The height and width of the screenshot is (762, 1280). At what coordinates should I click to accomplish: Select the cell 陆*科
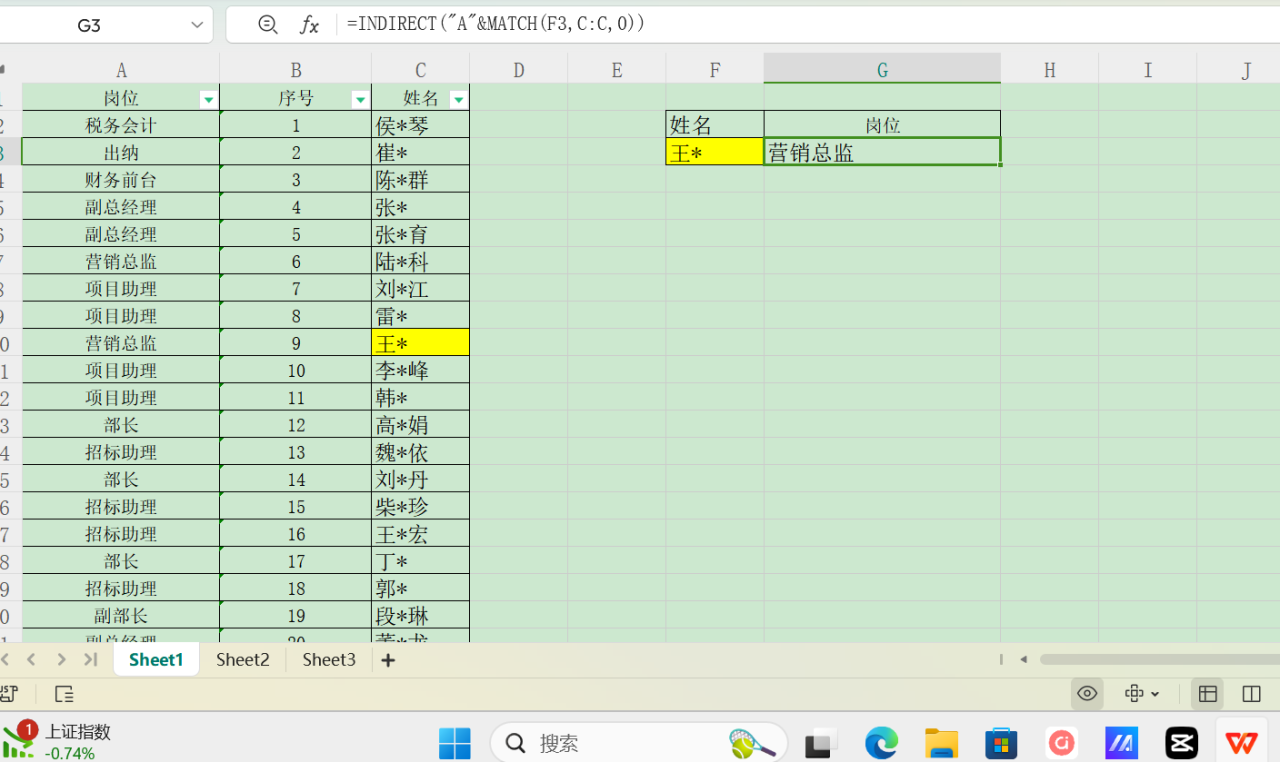coord(420,262)
